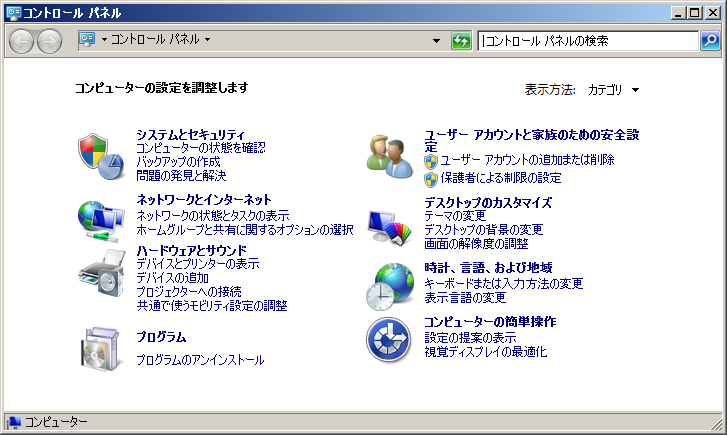This screenshot has height=435, width=727.
Task: Click the System and Security shield icon
Action: [101, 155]
